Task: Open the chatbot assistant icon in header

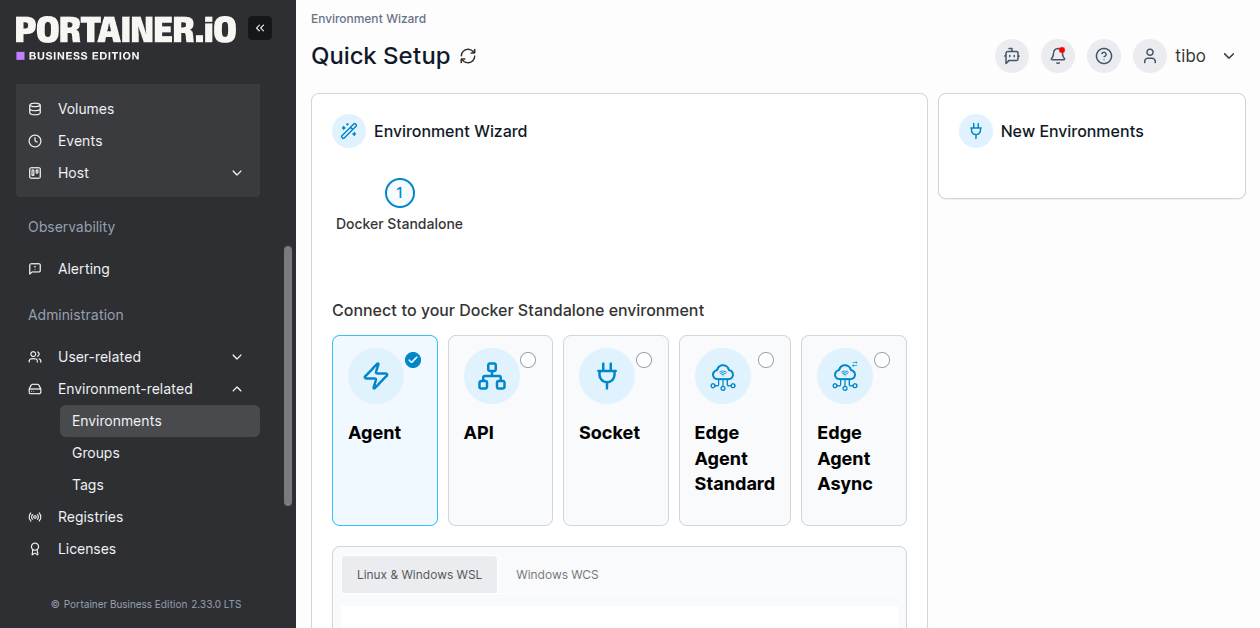Action: (x=1012, y=56)
